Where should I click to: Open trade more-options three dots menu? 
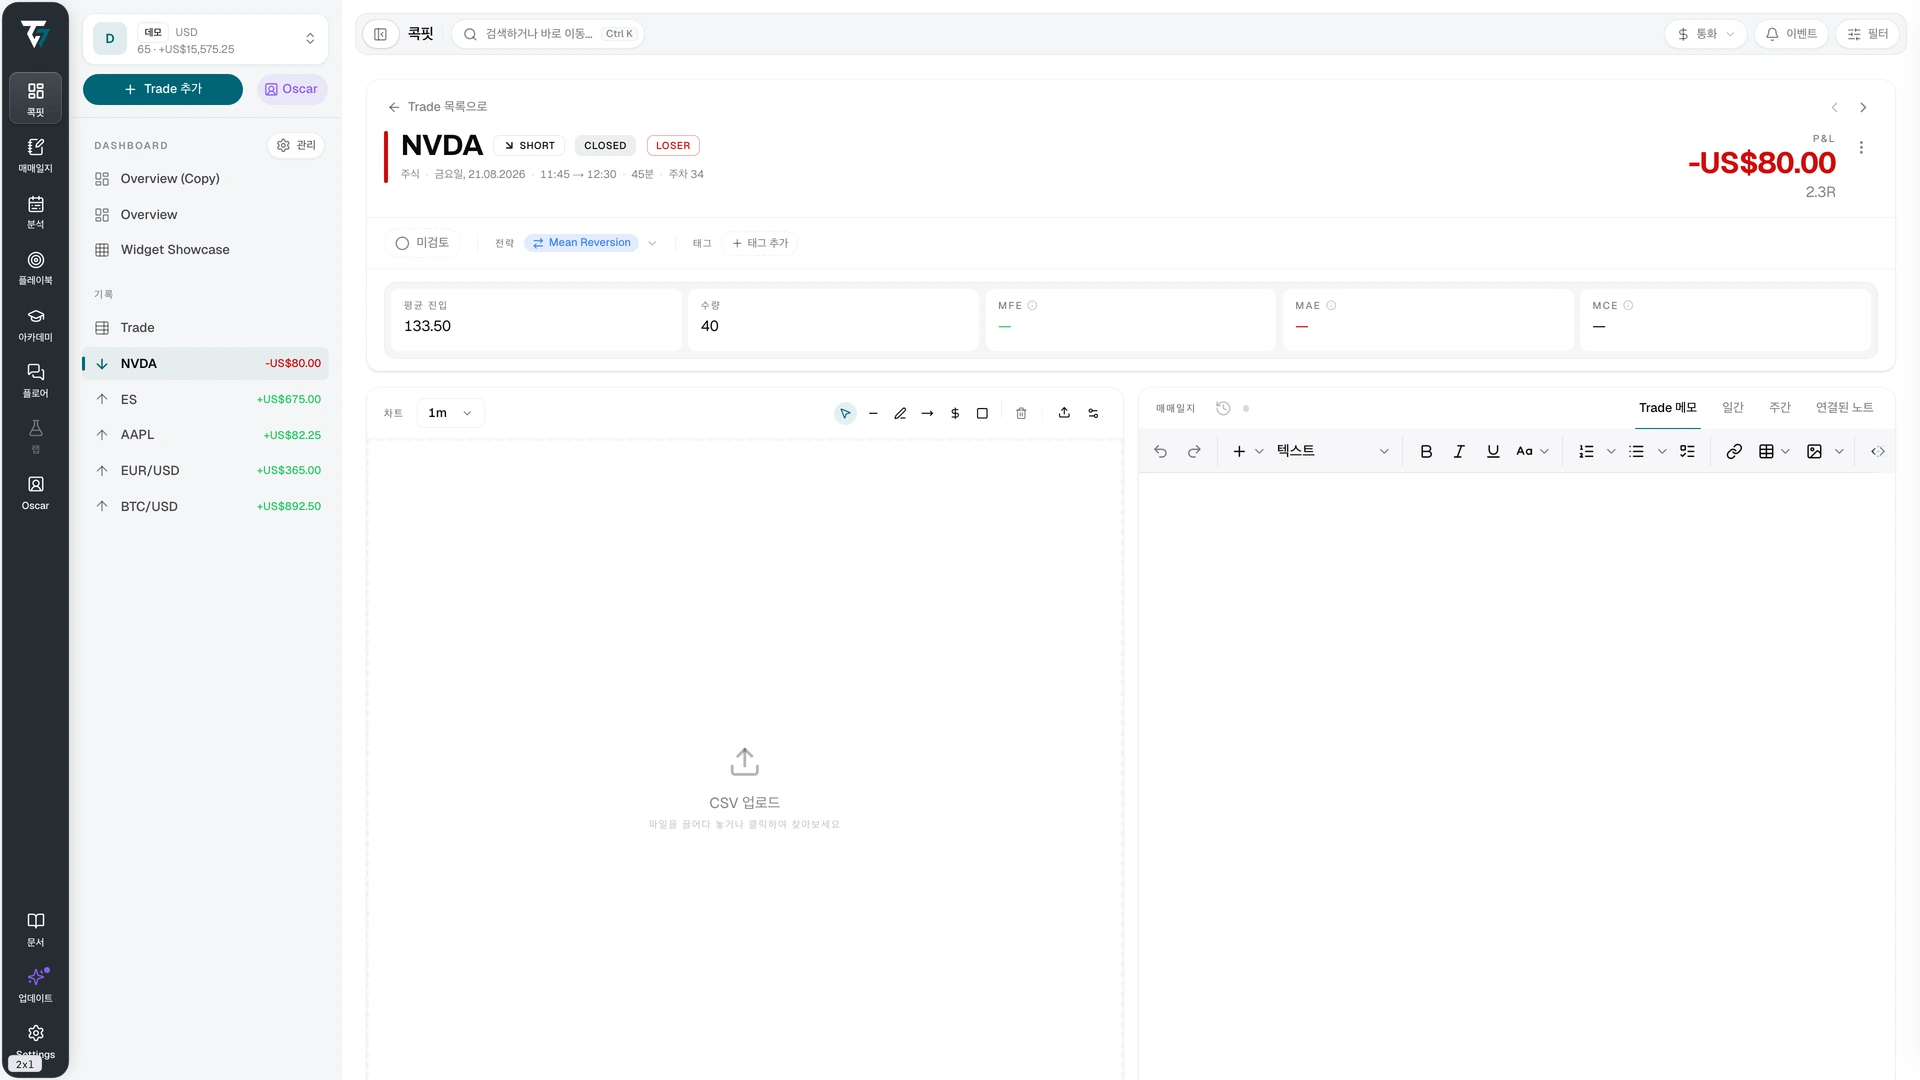pyautogui.click(x=1861, y=148)
